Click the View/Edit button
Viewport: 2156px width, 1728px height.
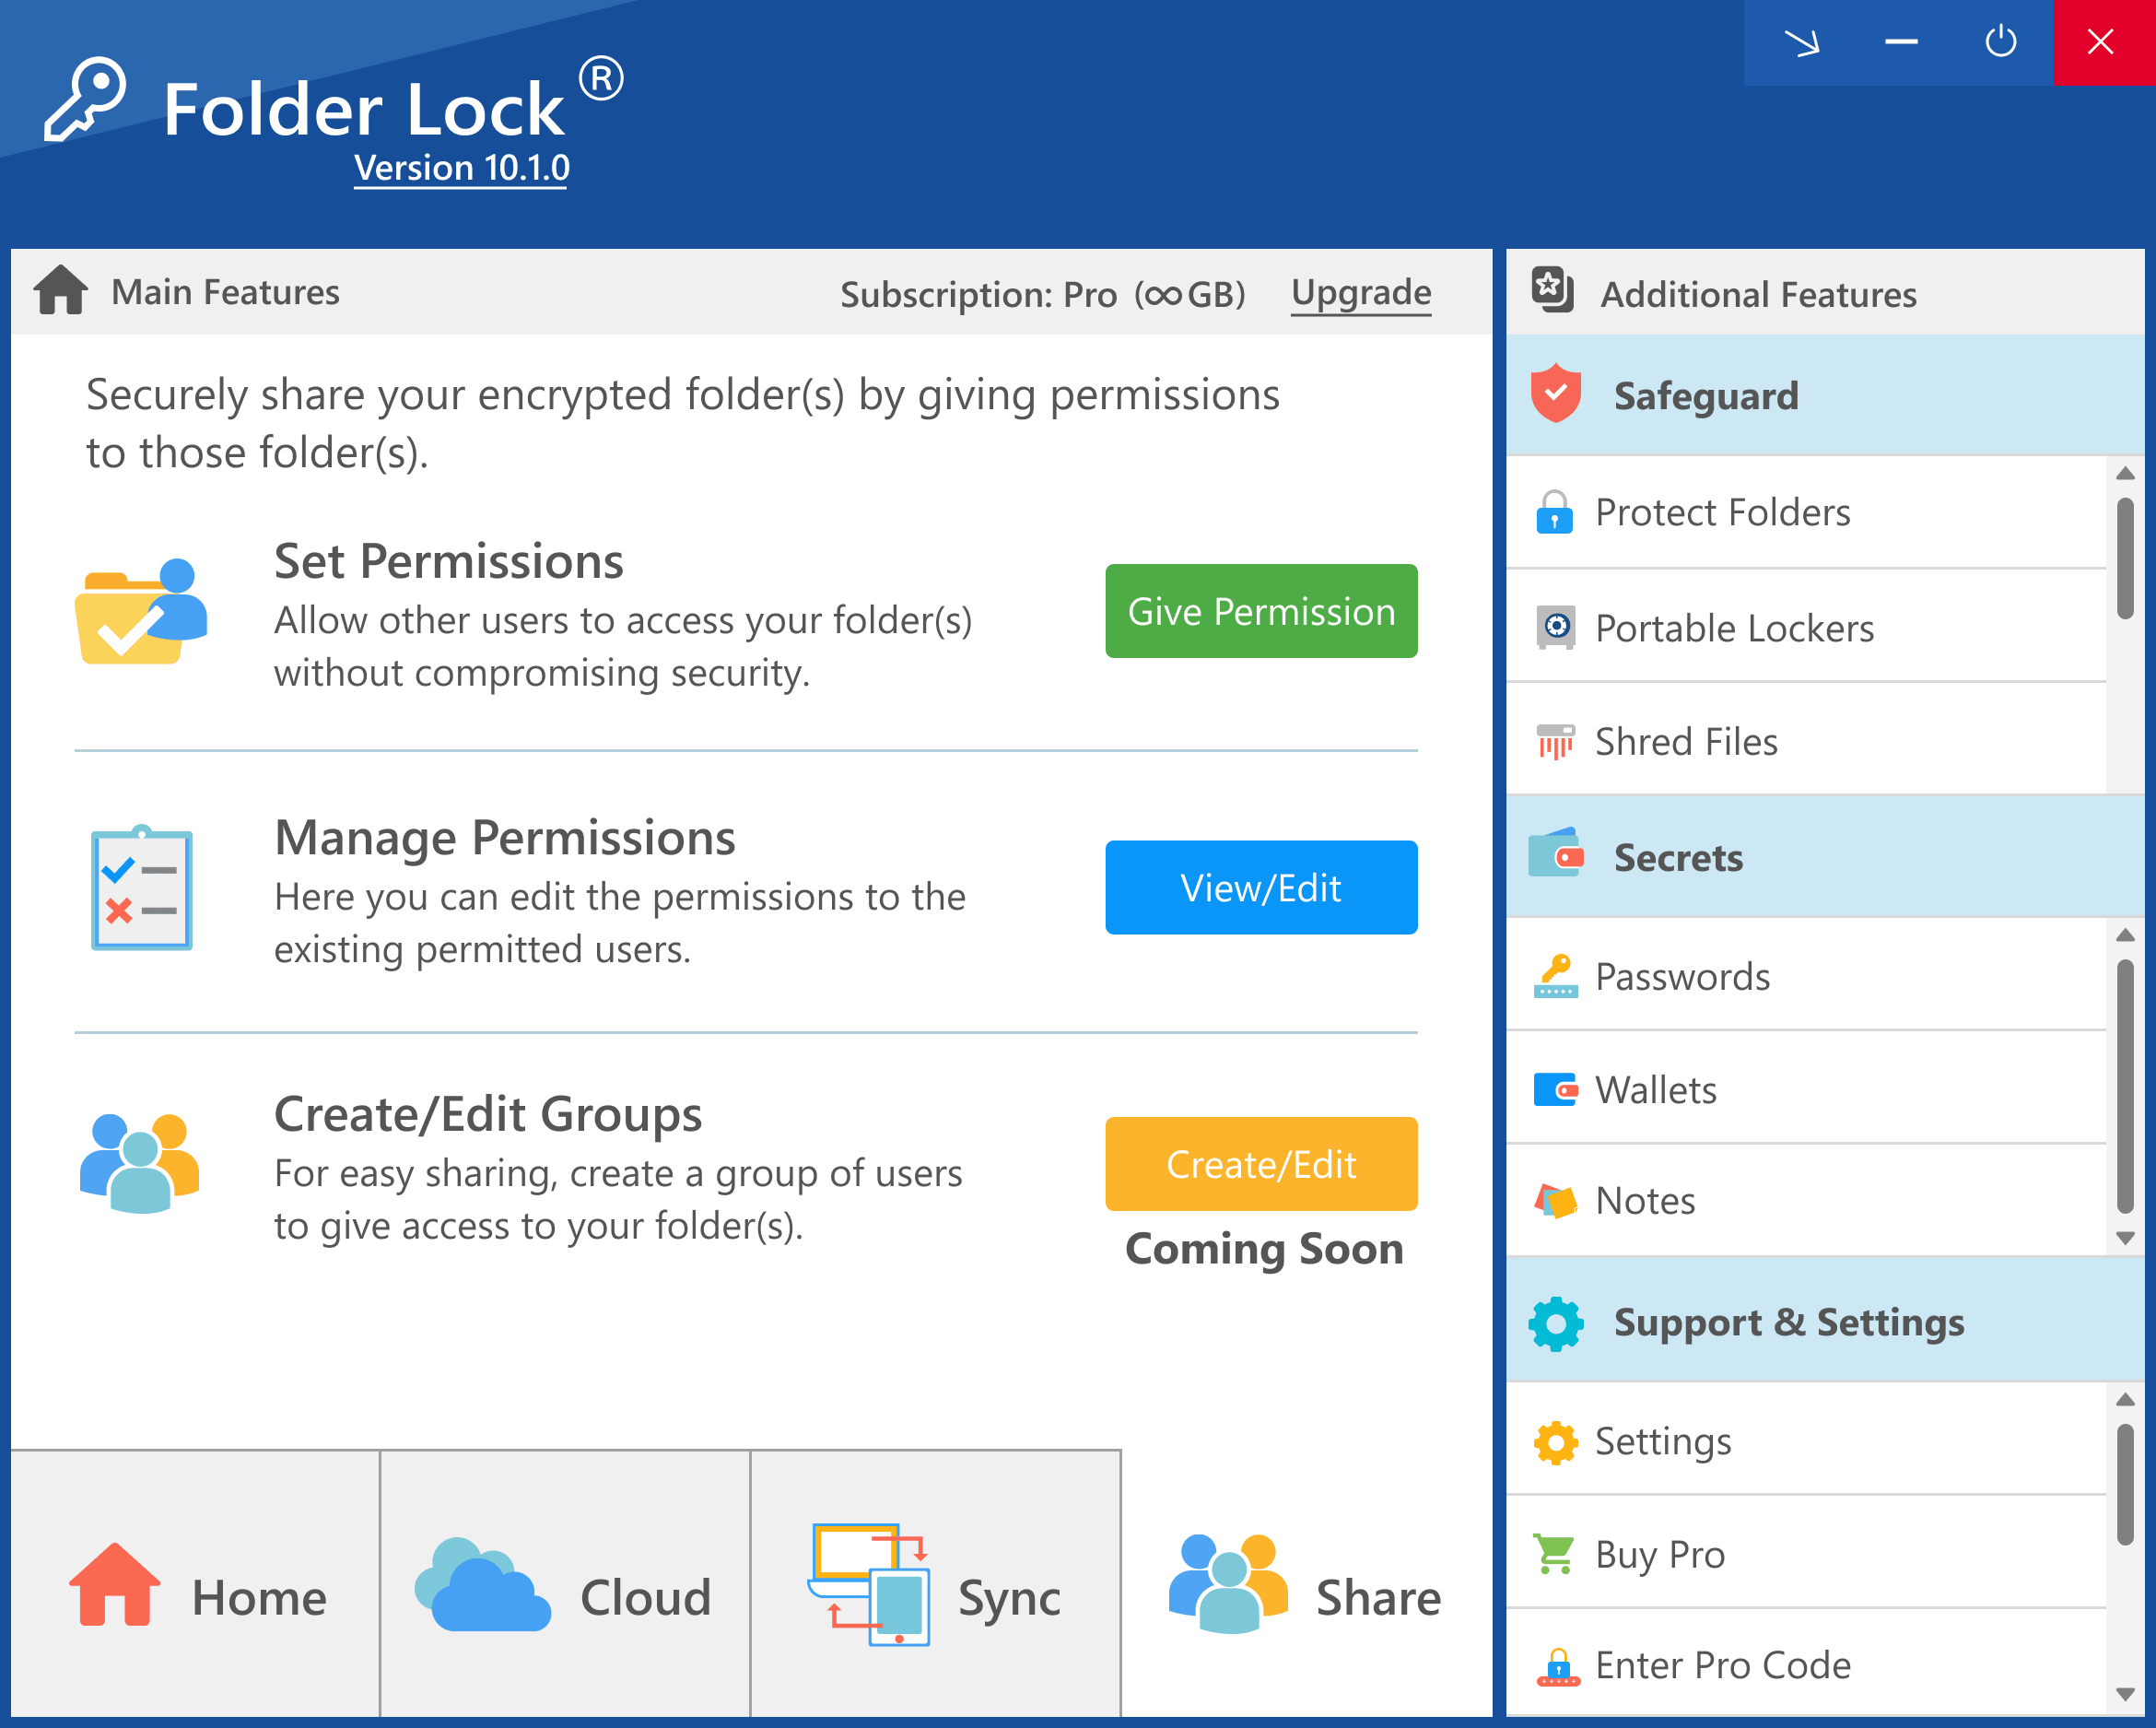[1261, 887]
